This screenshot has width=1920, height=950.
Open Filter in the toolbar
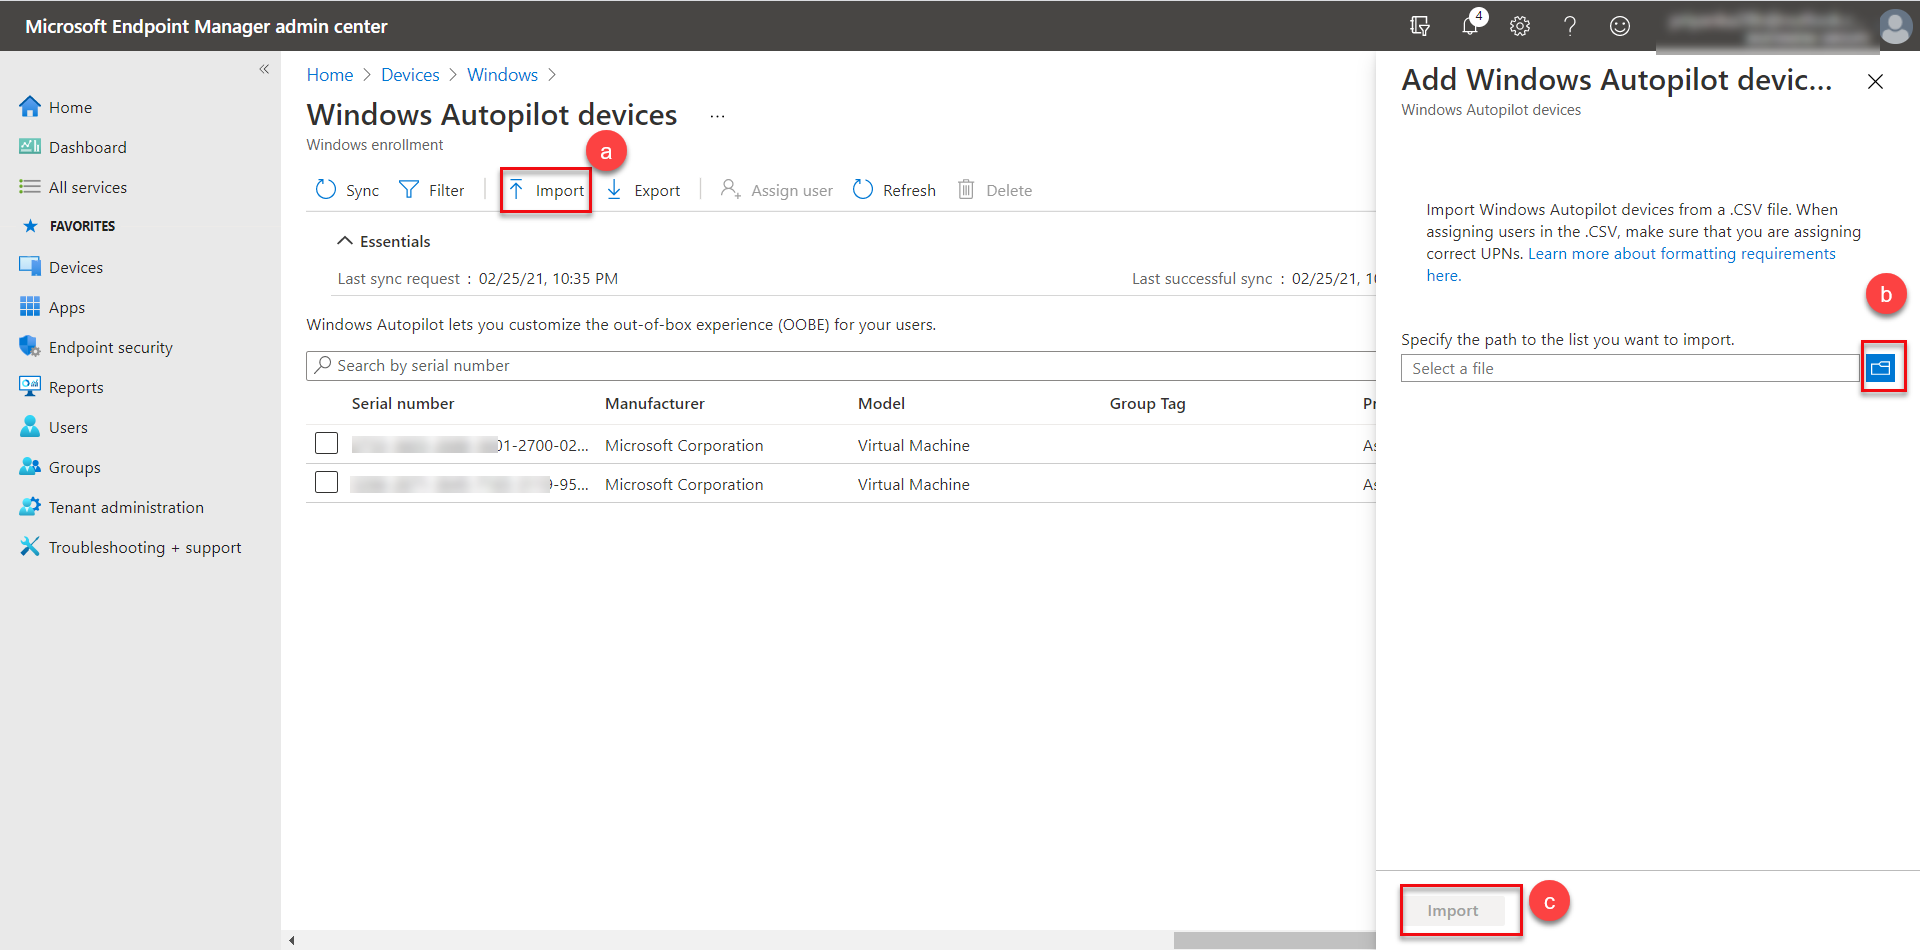pos(432,190)
